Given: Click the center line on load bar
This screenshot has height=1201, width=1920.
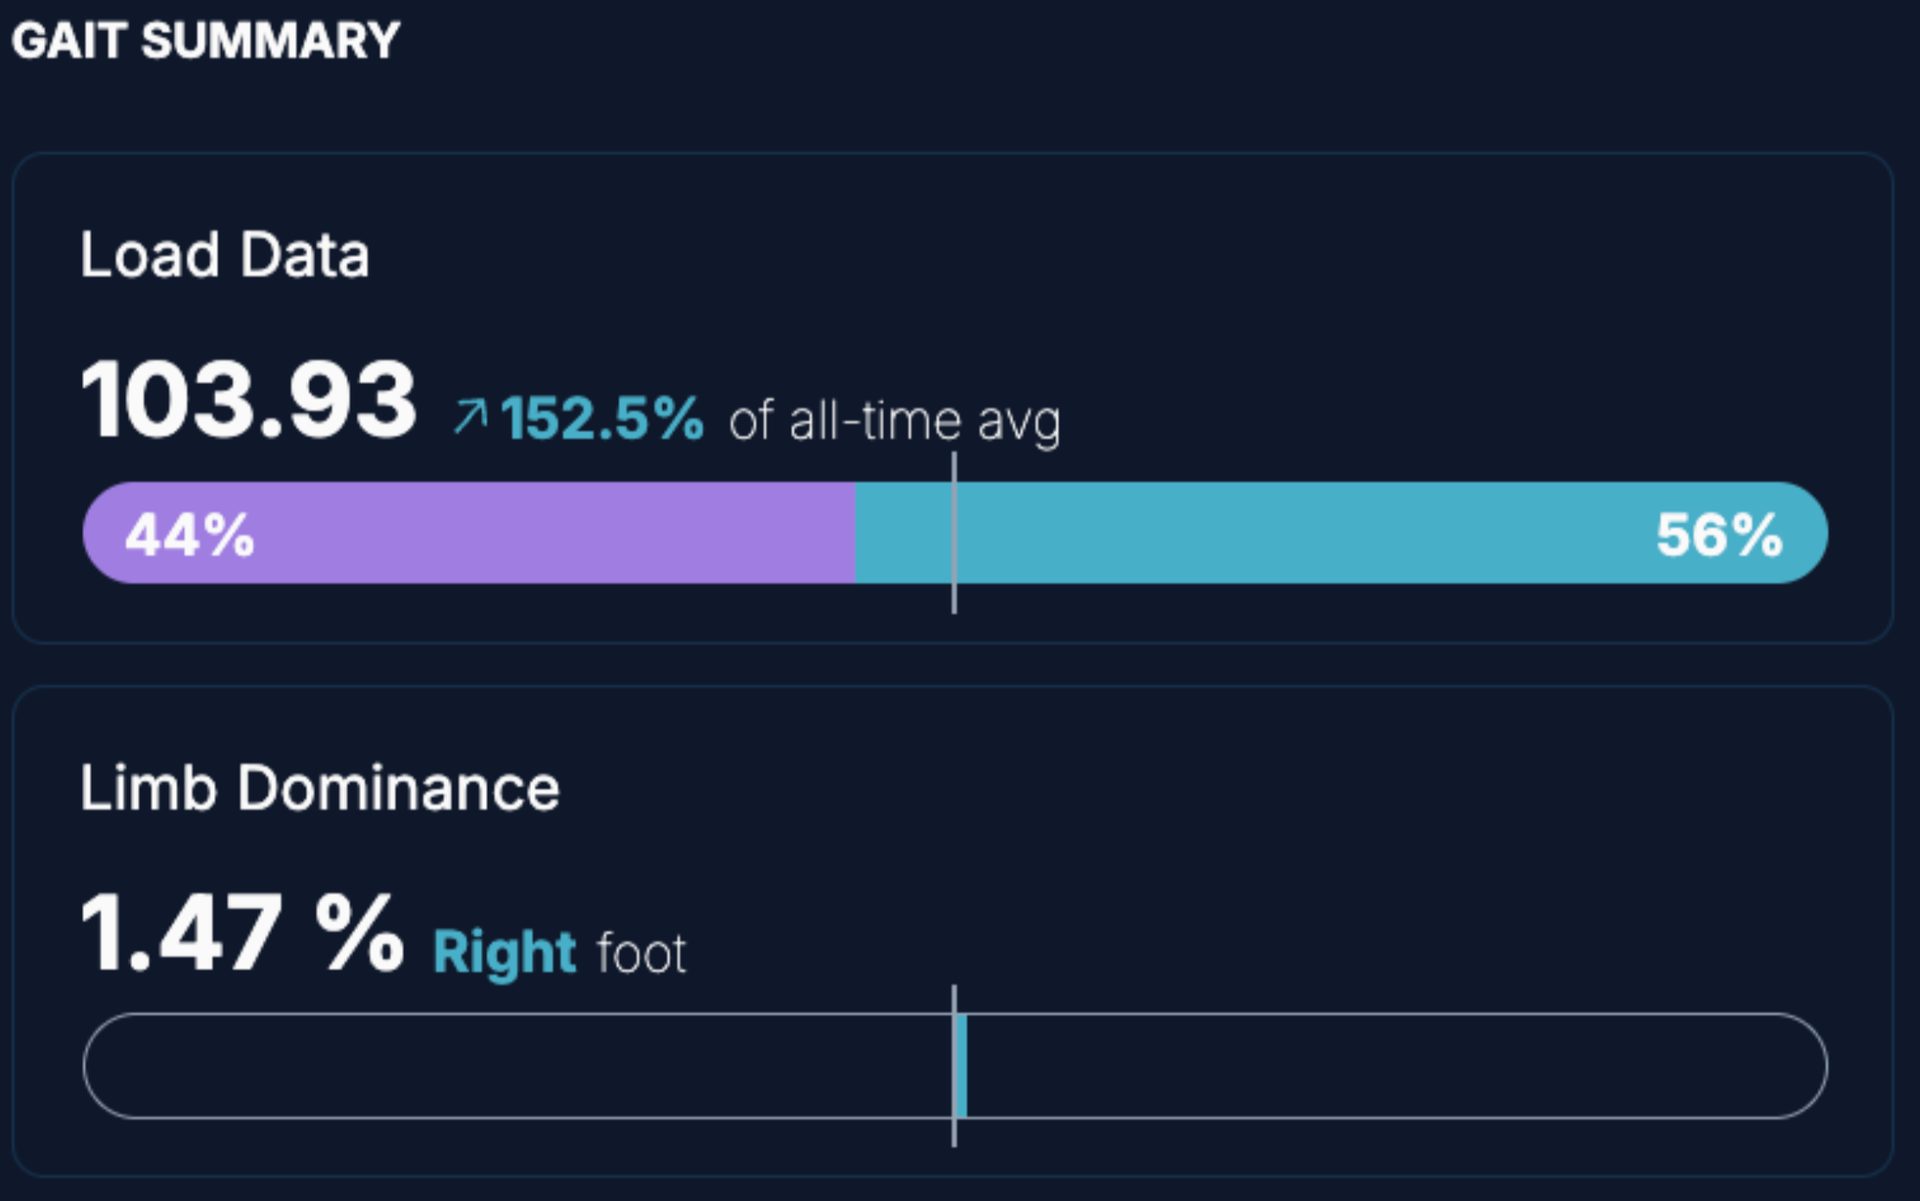Looking at the screenshot, I should click(x=954, y=533).
